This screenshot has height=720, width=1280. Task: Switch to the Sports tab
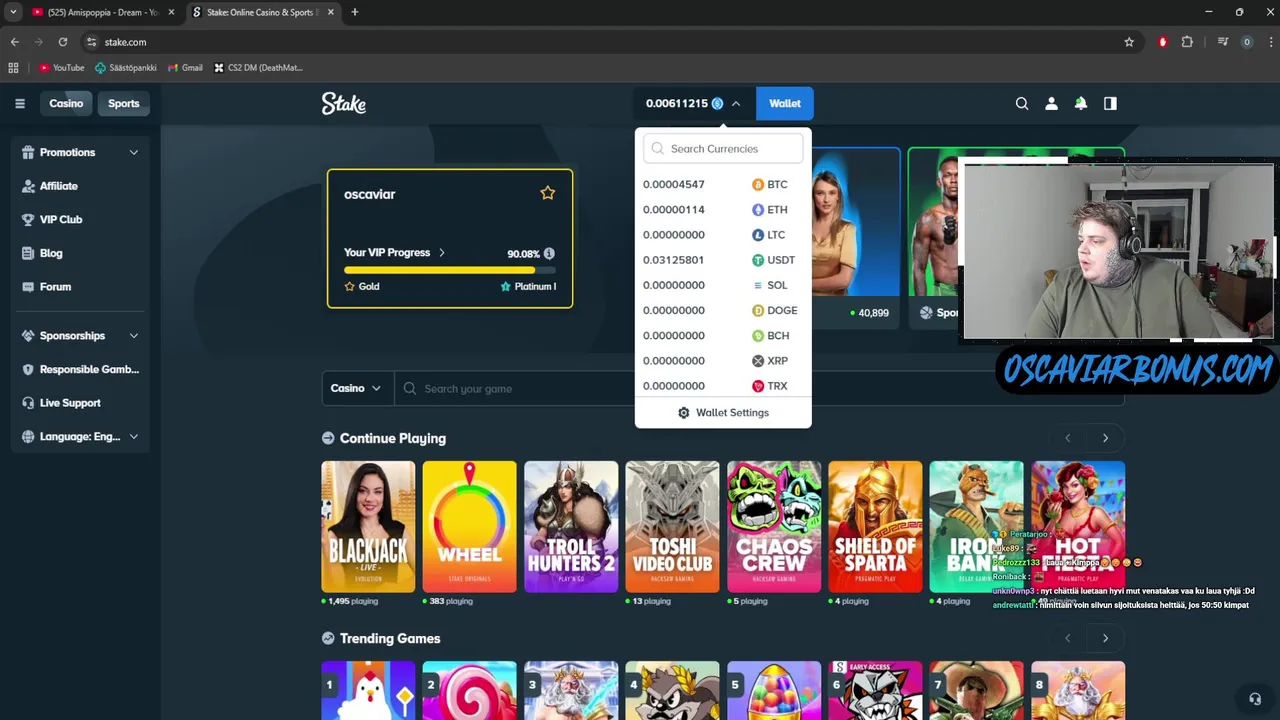pos(124,103)
